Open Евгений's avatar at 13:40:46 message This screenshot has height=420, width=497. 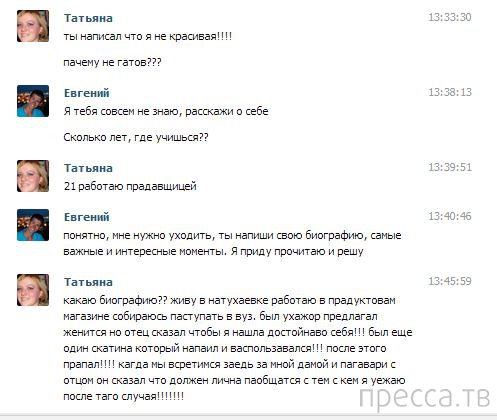[33, 225]
